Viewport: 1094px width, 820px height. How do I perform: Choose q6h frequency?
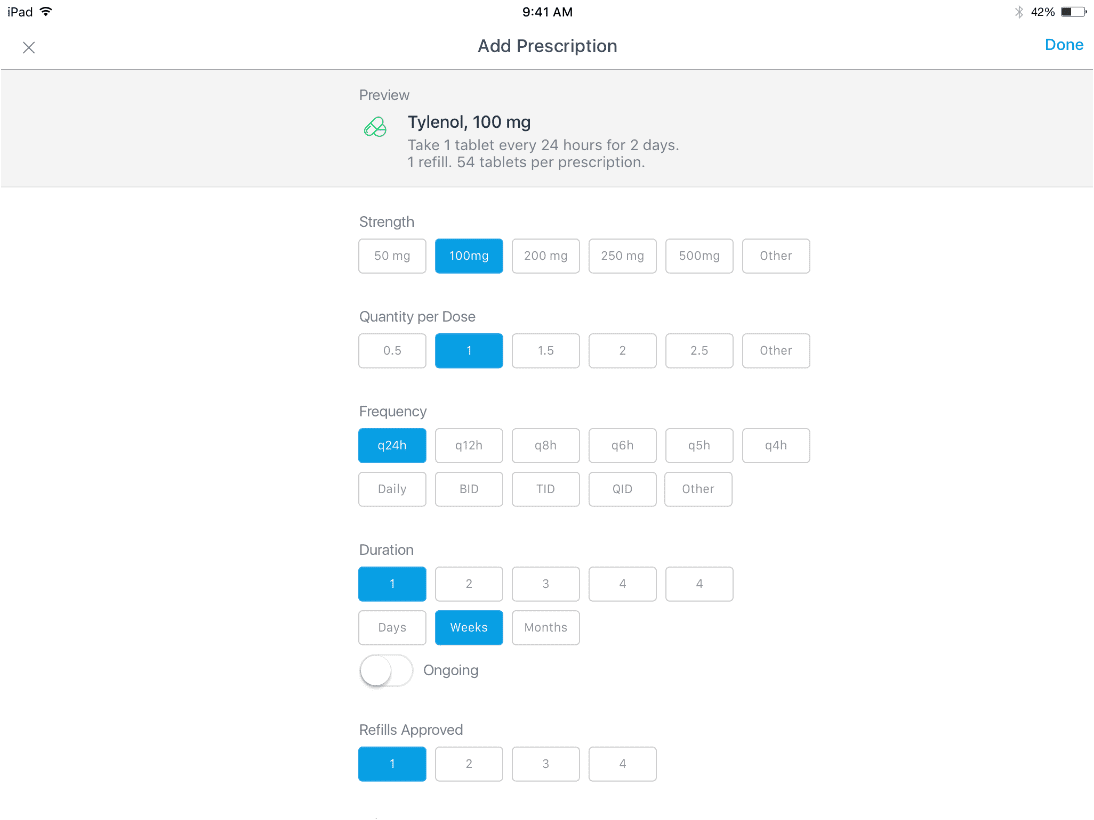click(x=622, y=445)
